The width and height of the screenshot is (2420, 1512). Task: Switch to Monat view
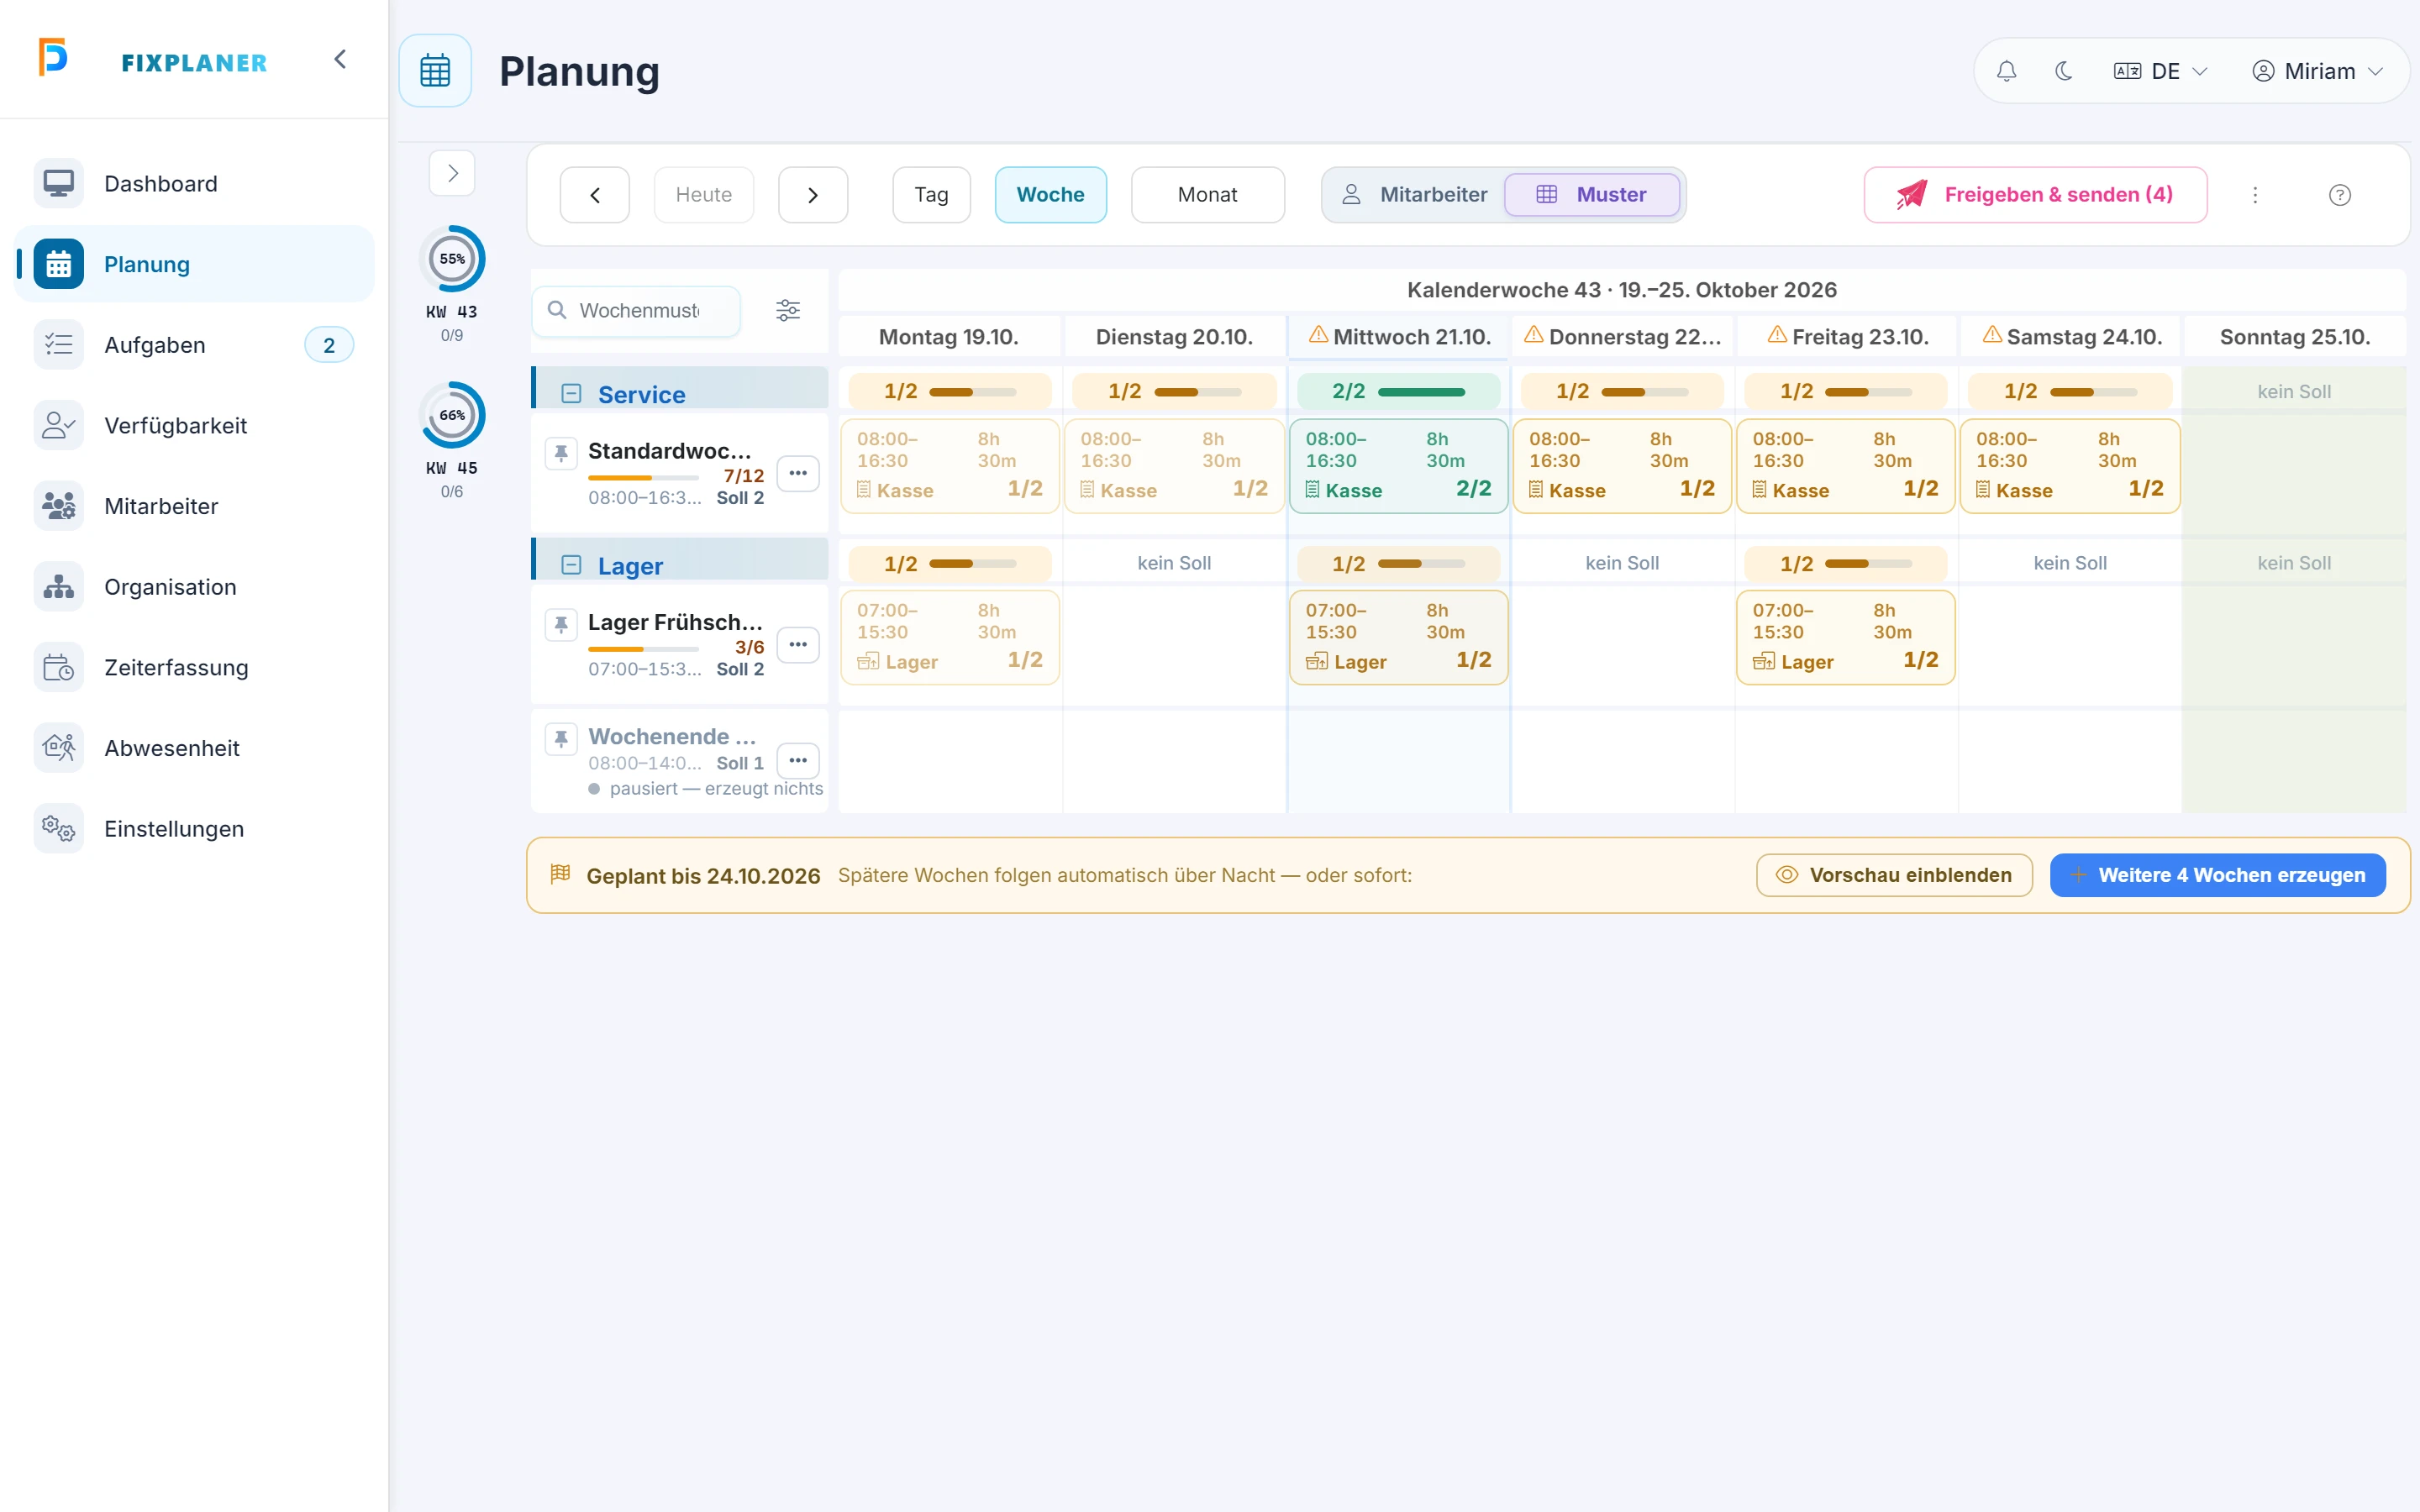click(1207, 195)
